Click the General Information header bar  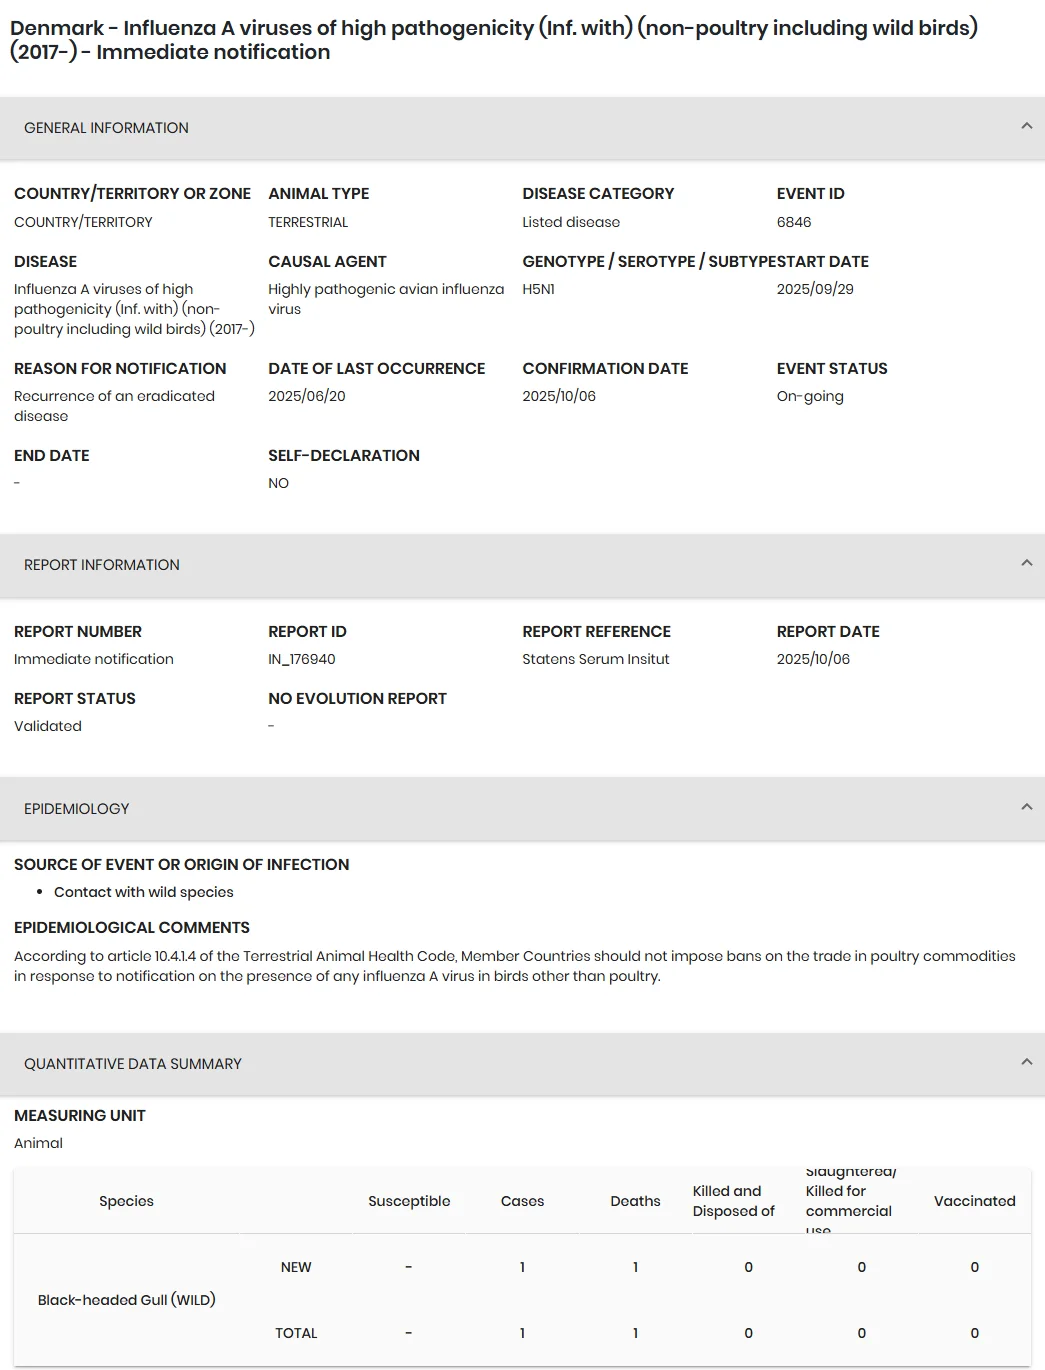(522, 128)
